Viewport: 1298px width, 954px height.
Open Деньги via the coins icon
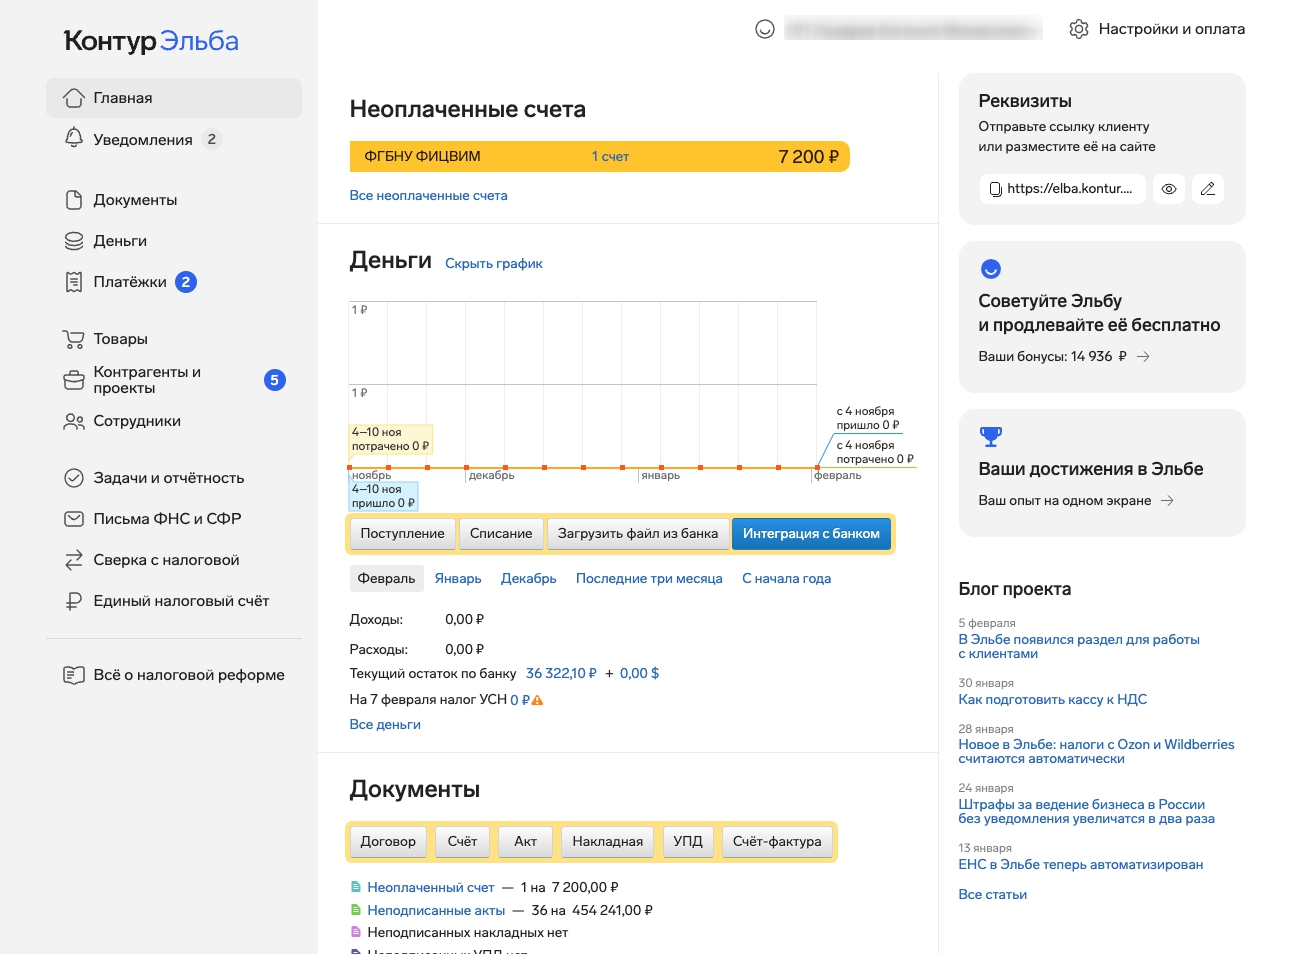74,241
